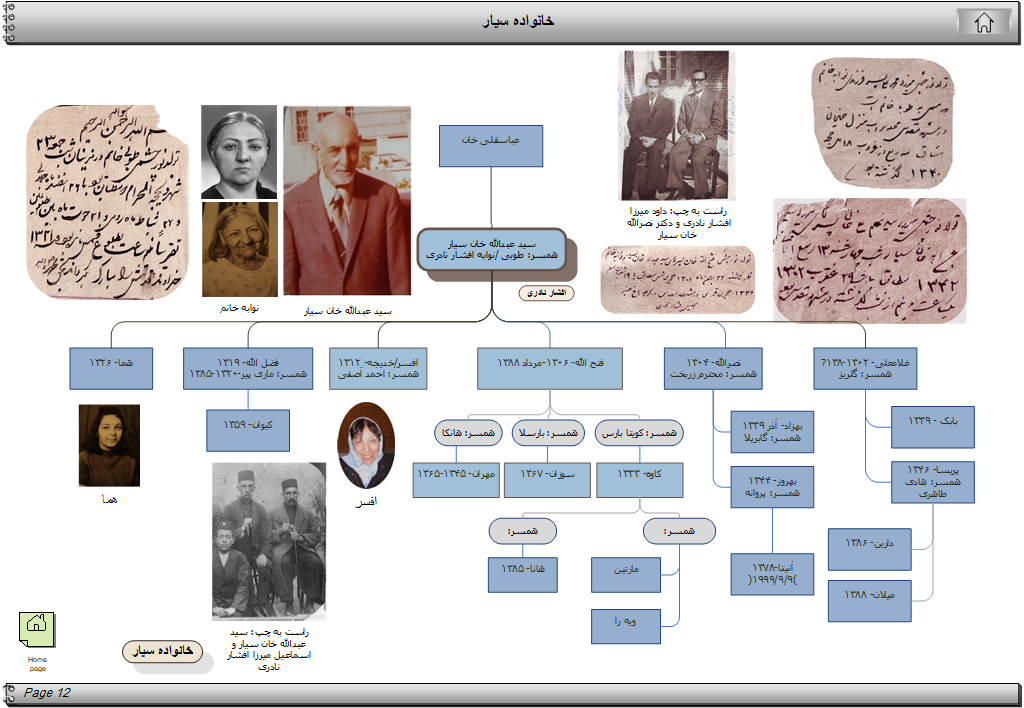
Task: Select the میلان ۱۳۸۸ node
Action: (x=869, y=600)
